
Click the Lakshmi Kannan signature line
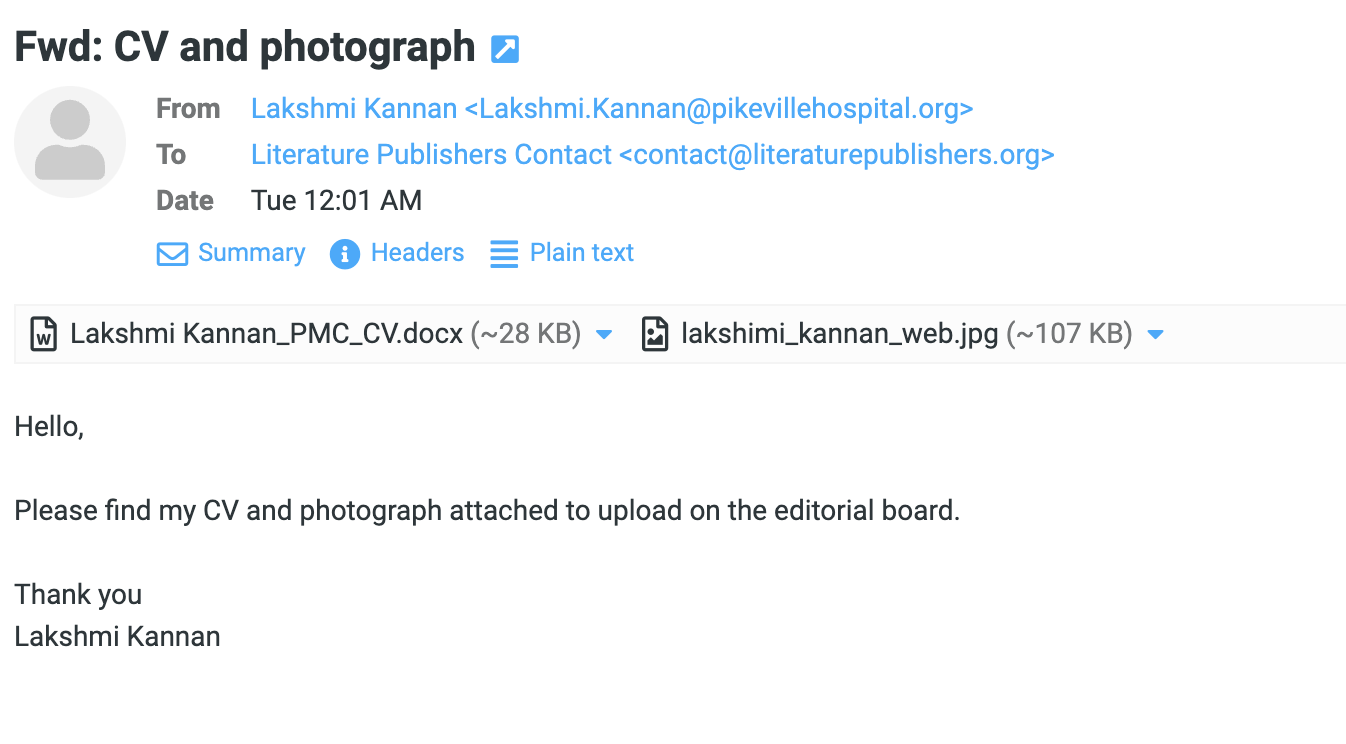pos(117,637)
